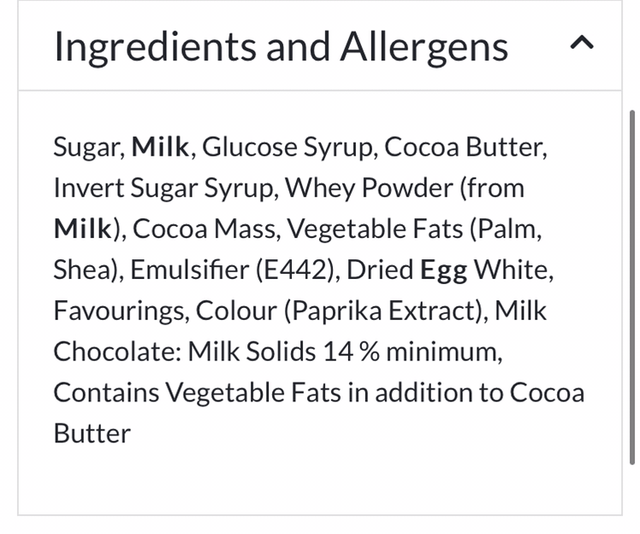Image resolution: width=640 pixels, height=534 pixels.
Task: Click the word Sugar at the start
Action: click(x=87, y=148)
